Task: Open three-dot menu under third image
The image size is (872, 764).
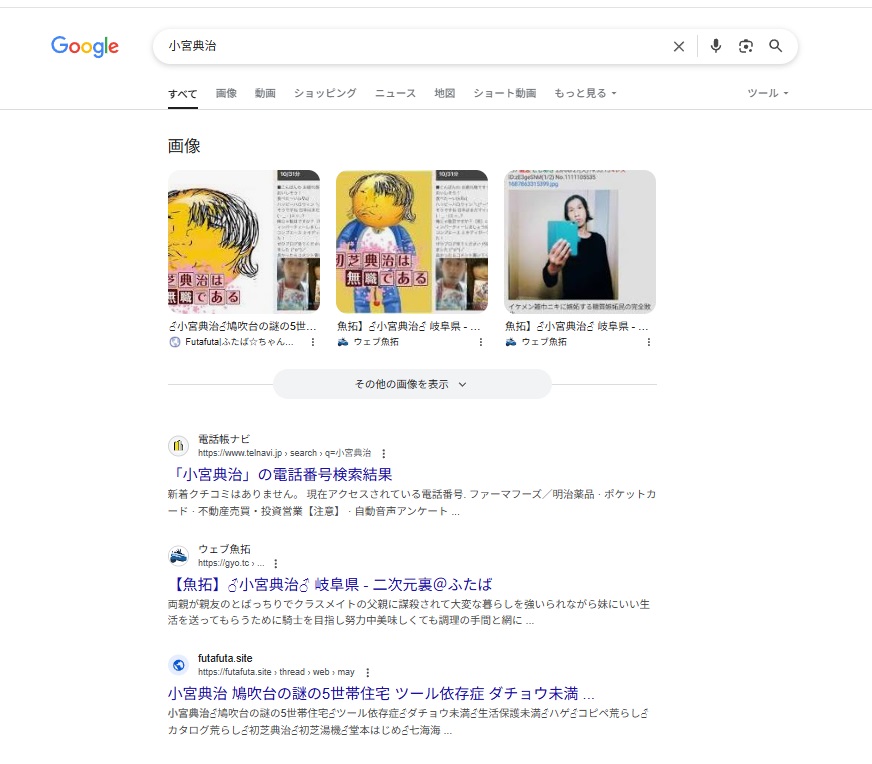Action: click(x=648, y=342)
